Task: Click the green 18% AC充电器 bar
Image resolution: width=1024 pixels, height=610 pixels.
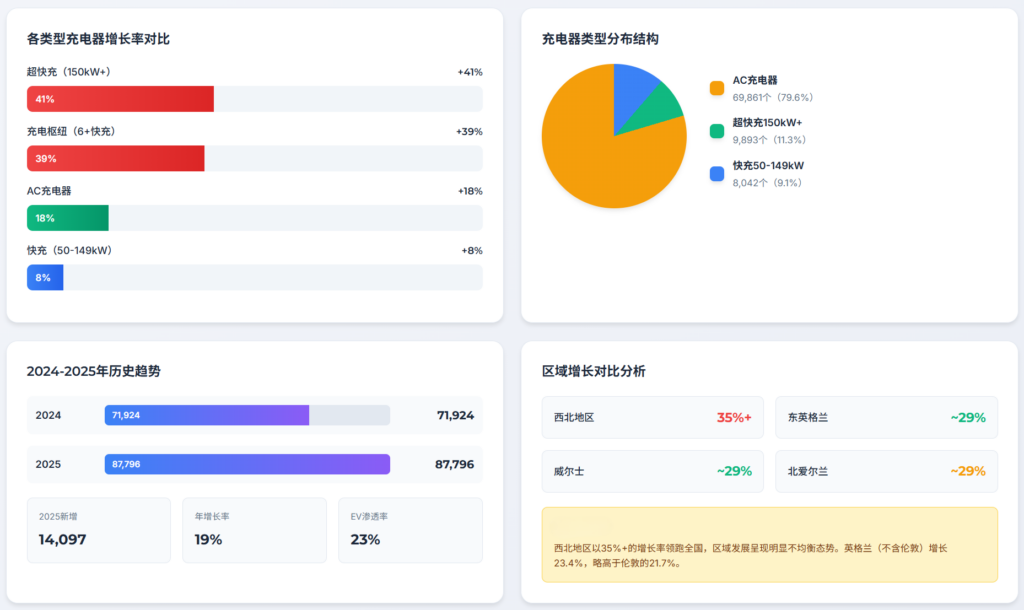Action: coord(67,218)
